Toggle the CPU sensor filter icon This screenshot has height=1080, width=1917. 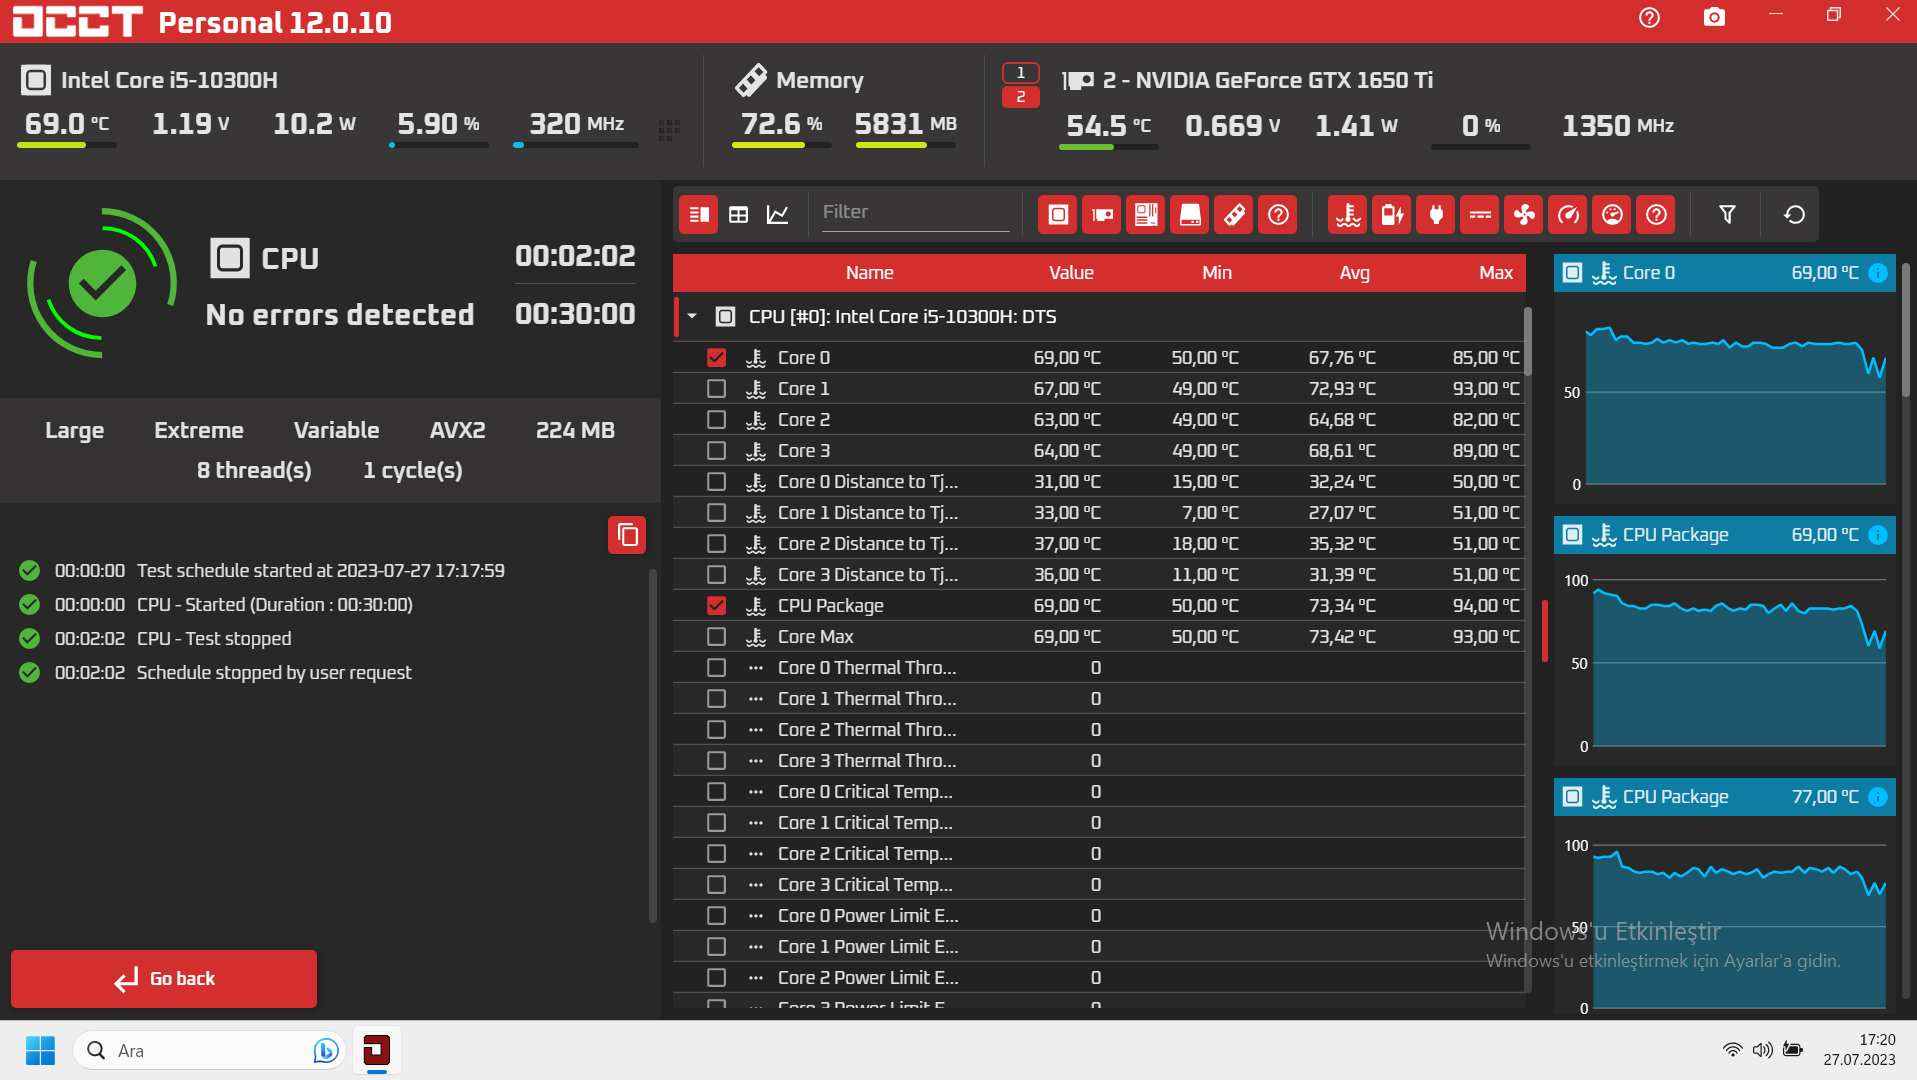(1058, 214)
